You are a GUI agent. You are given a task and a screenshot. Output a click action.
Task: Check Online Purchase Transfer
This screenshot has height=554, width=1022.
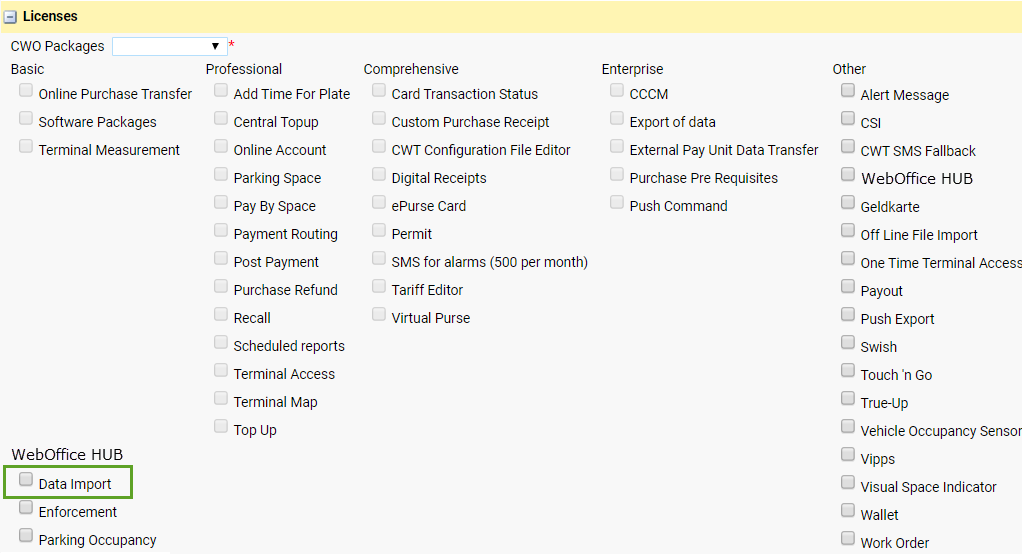pos(26,90)
